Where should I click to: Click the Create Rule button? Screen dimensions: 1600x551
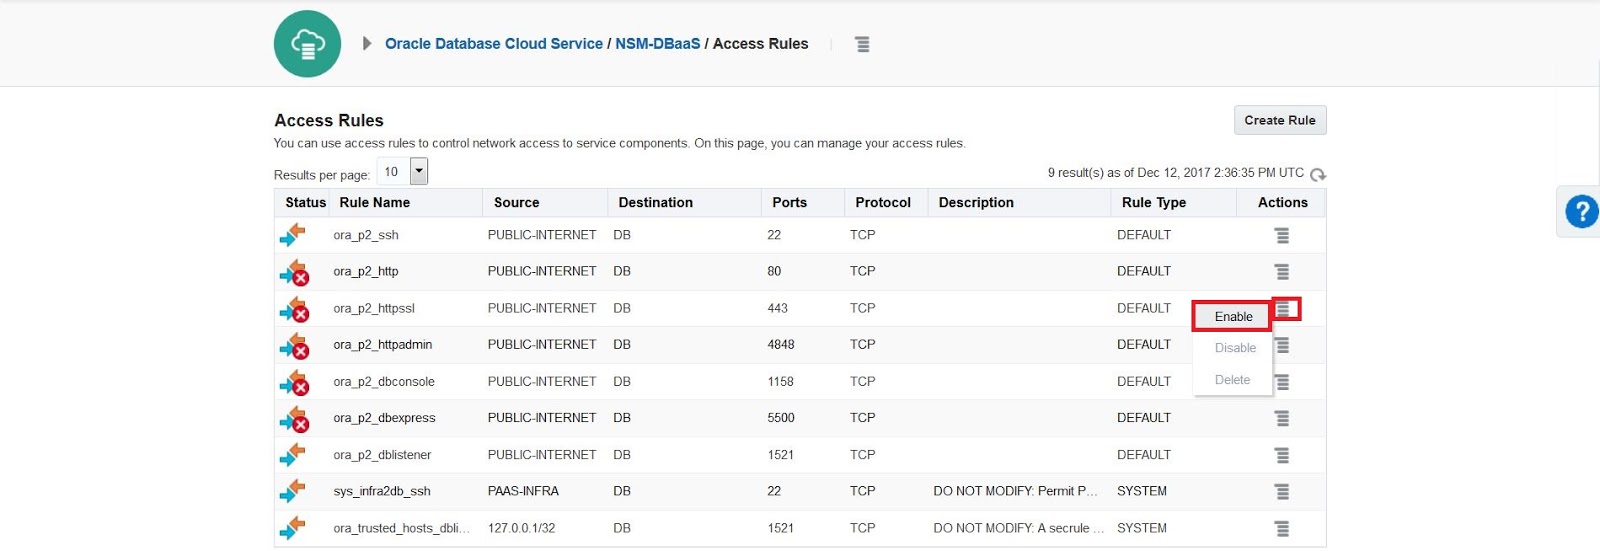pos(1280,120)
